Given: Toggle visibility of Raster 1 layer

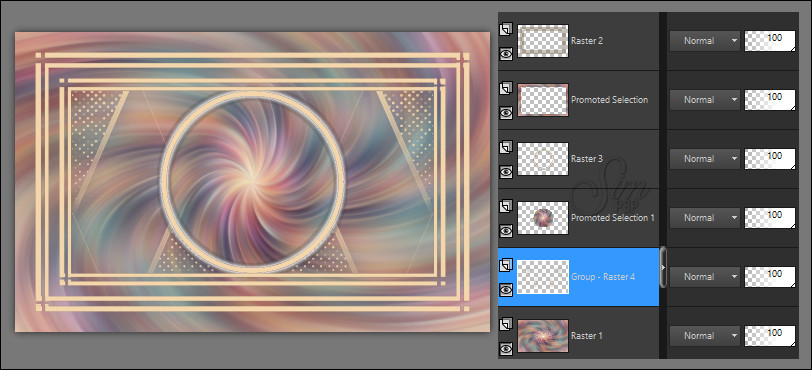Looking at the screenshot, I should click(506, 349).
